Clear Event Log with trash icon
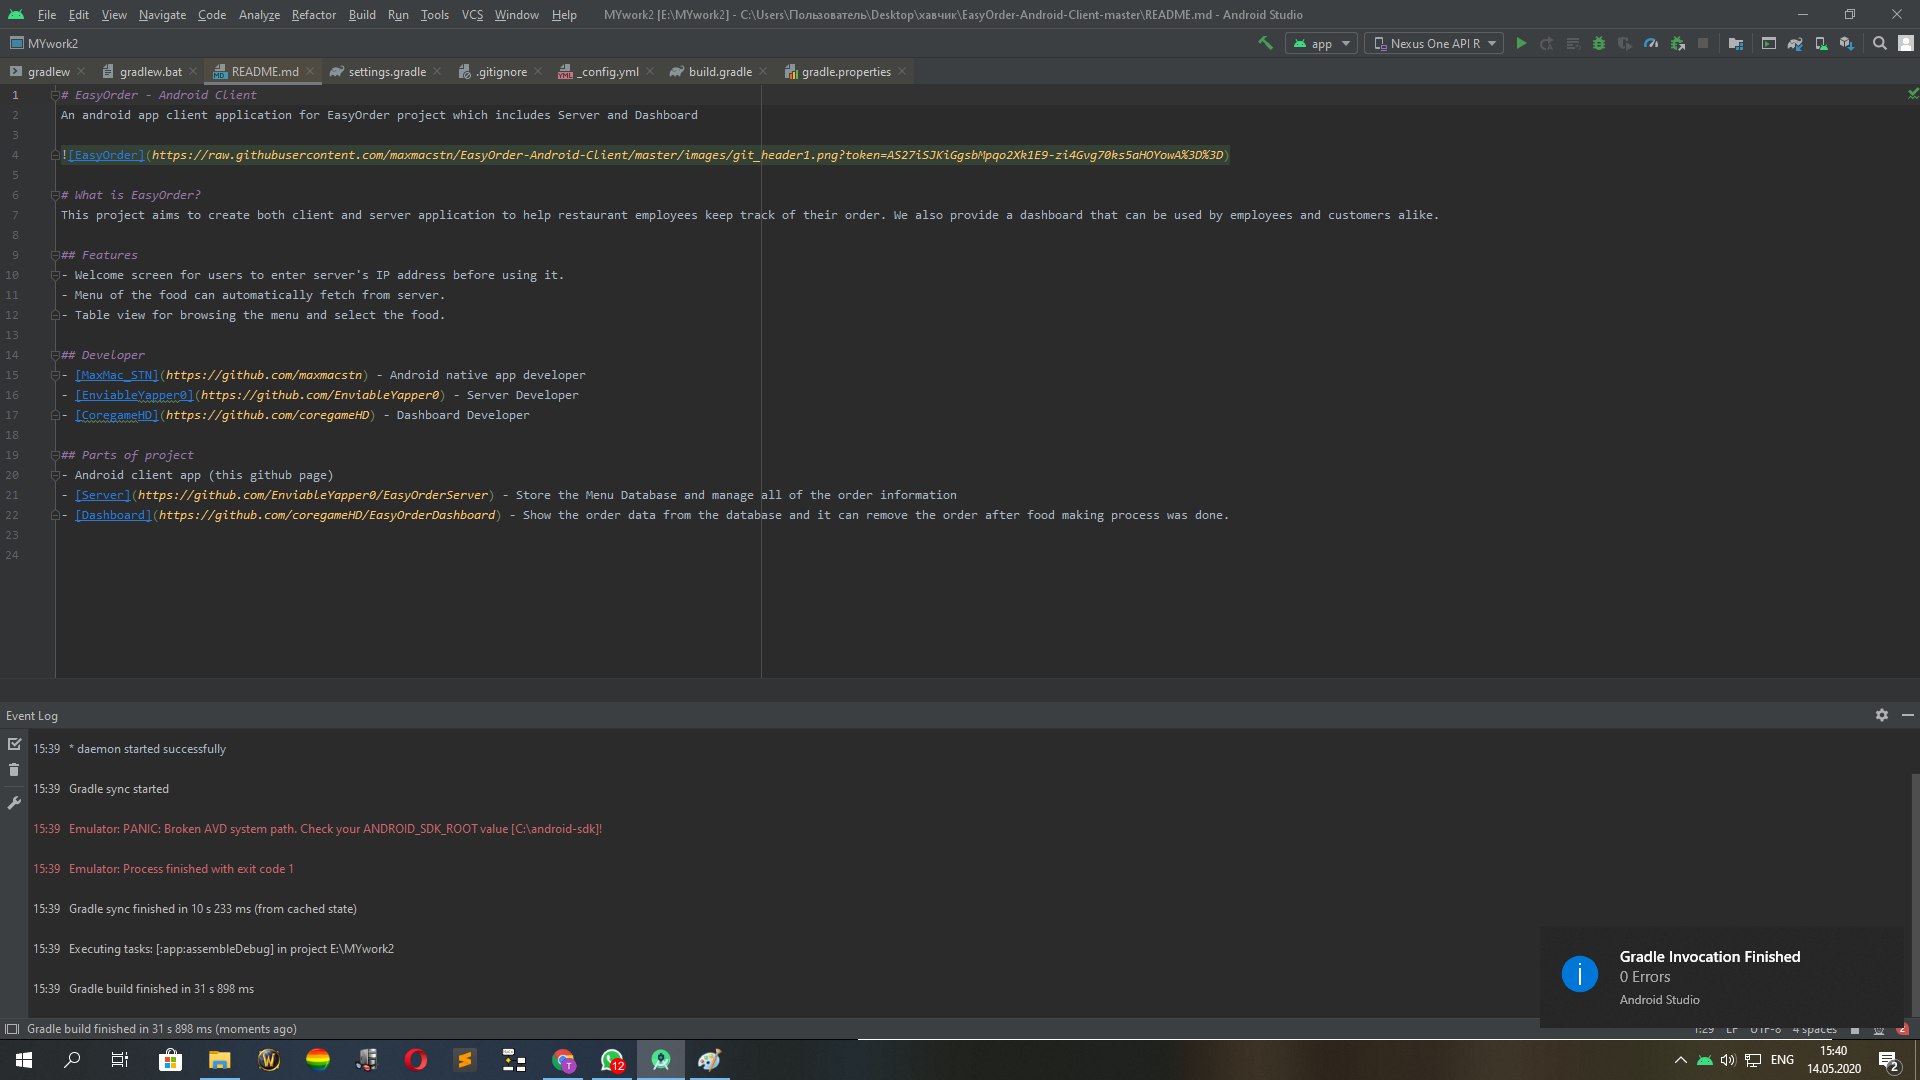This screenshot has width=1920, height=1080. (14, 770)
